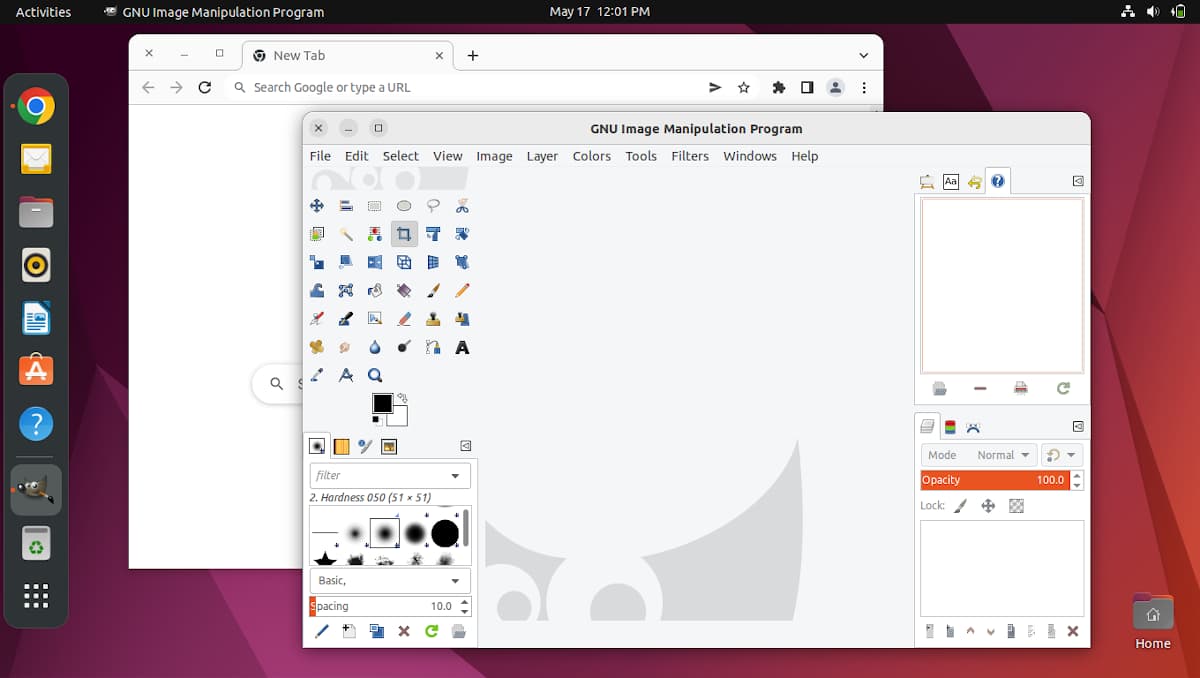Click the Scissors Select tool
This screenshot has width=1200, height=678.
point(462,206)
